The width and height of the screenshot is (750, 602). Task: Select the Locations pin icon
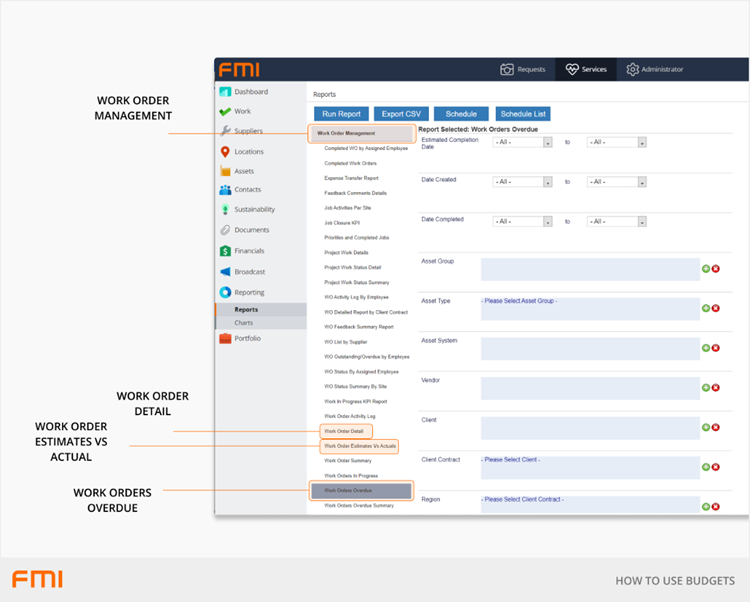coord(226,152)
